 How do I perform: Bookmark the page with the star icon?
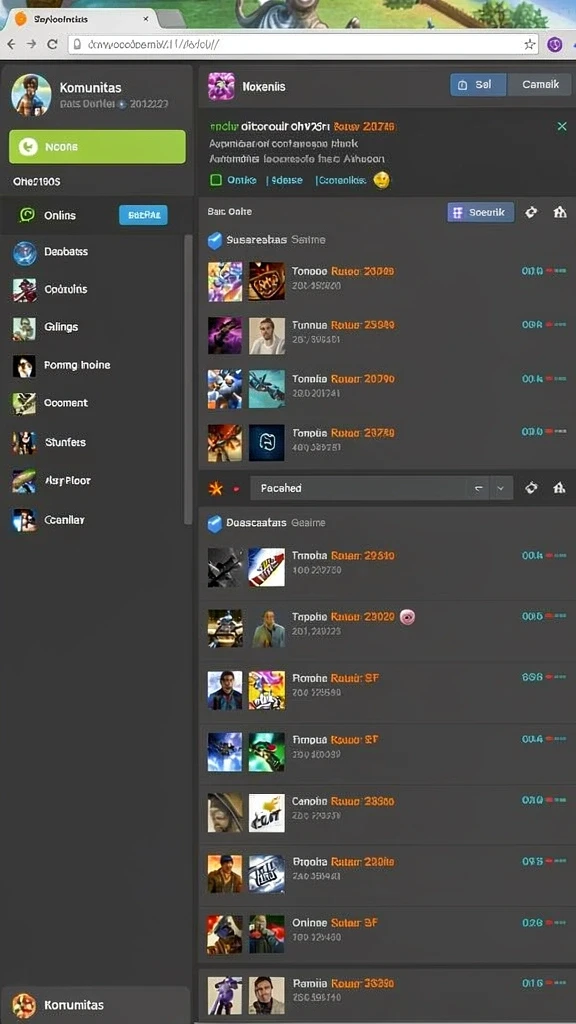(529, 44)
